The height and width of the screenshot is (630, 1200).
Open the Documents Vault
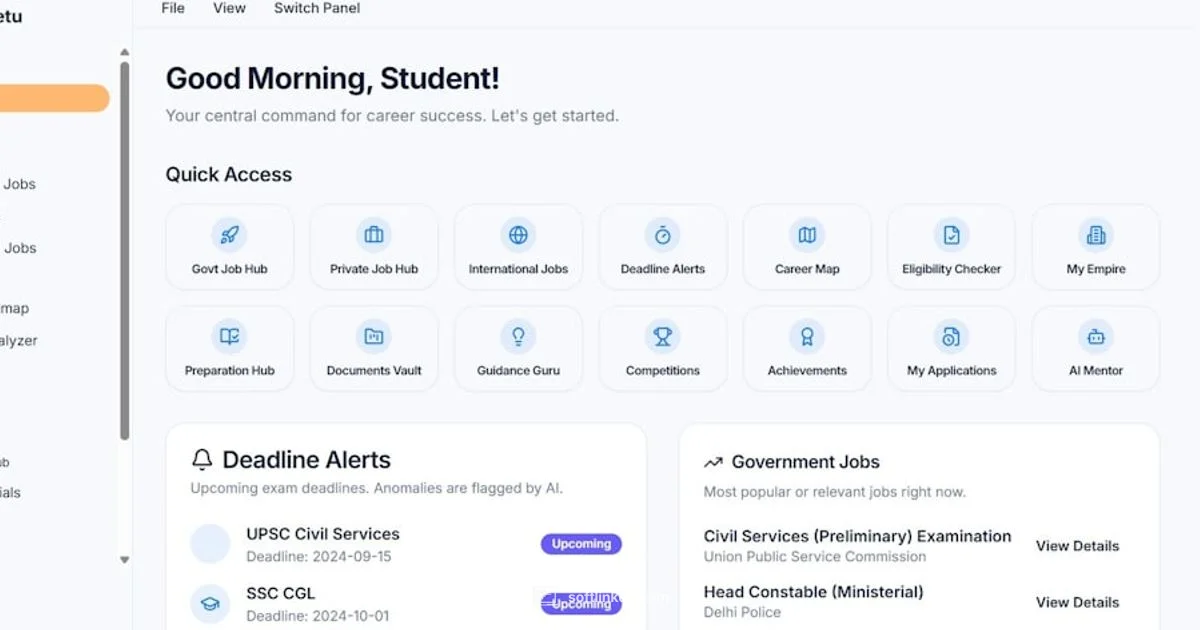tap(373, 347)
